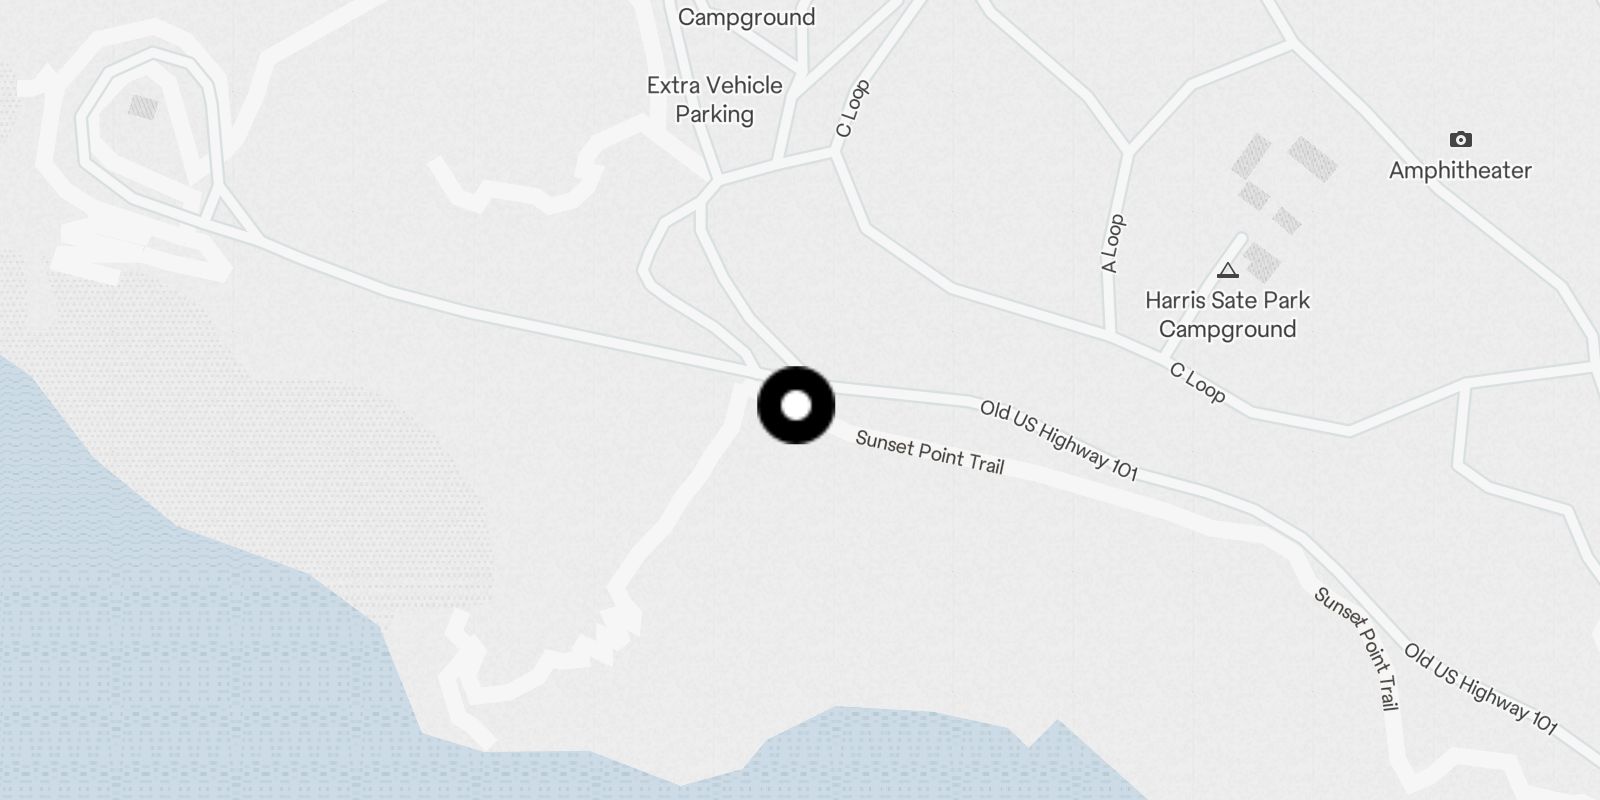The height and width of the screenshot is (800, 1600).
Task: Click Old US Highway 101 label in bottom-right corner
Action: pos(1480,689)
